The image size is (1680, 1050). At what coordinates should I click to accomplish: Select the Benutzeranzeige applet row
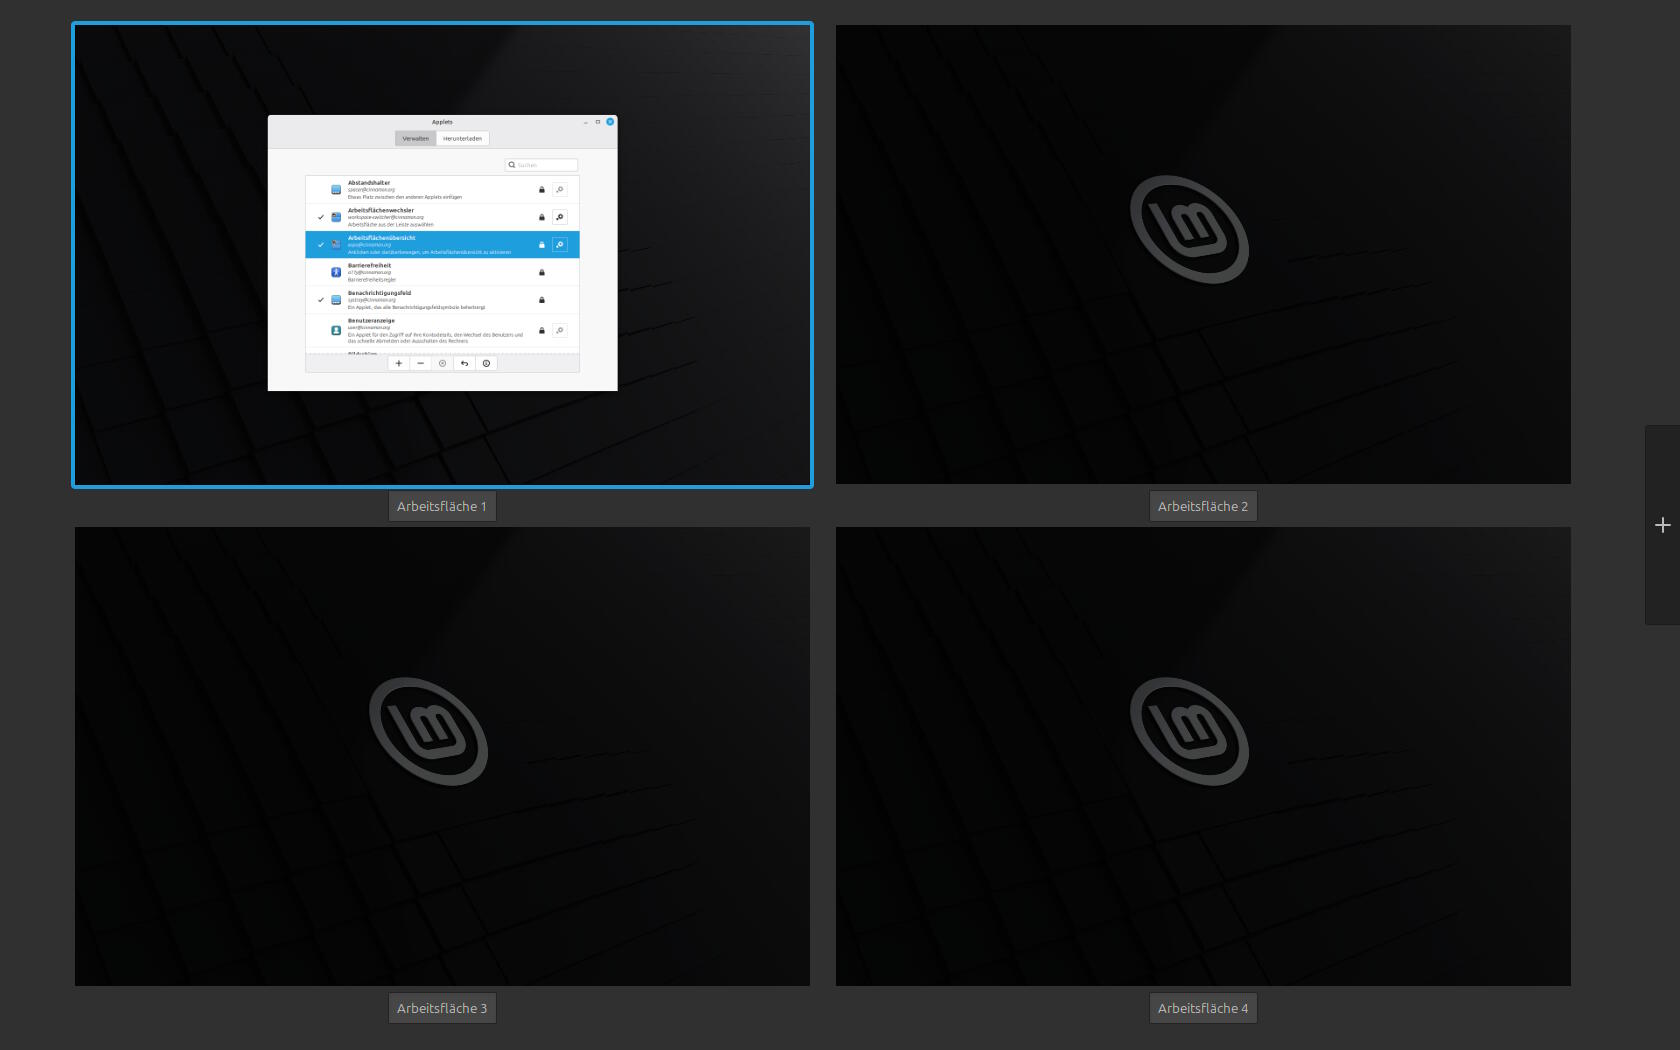442,331
